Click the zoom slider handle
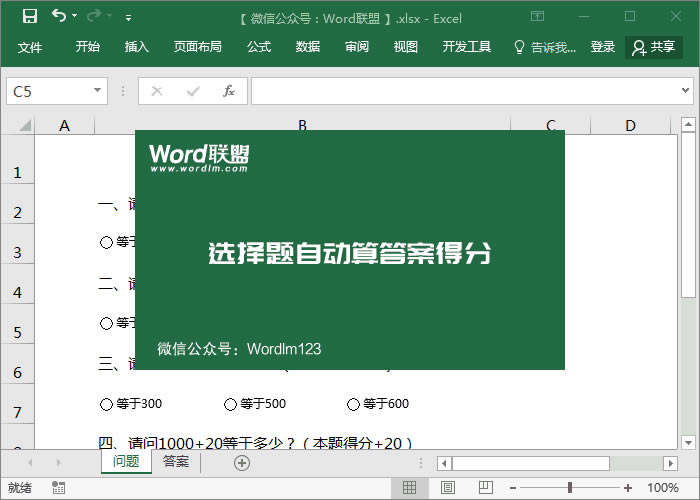Screen dimensions: 700x500 [570, 488]
